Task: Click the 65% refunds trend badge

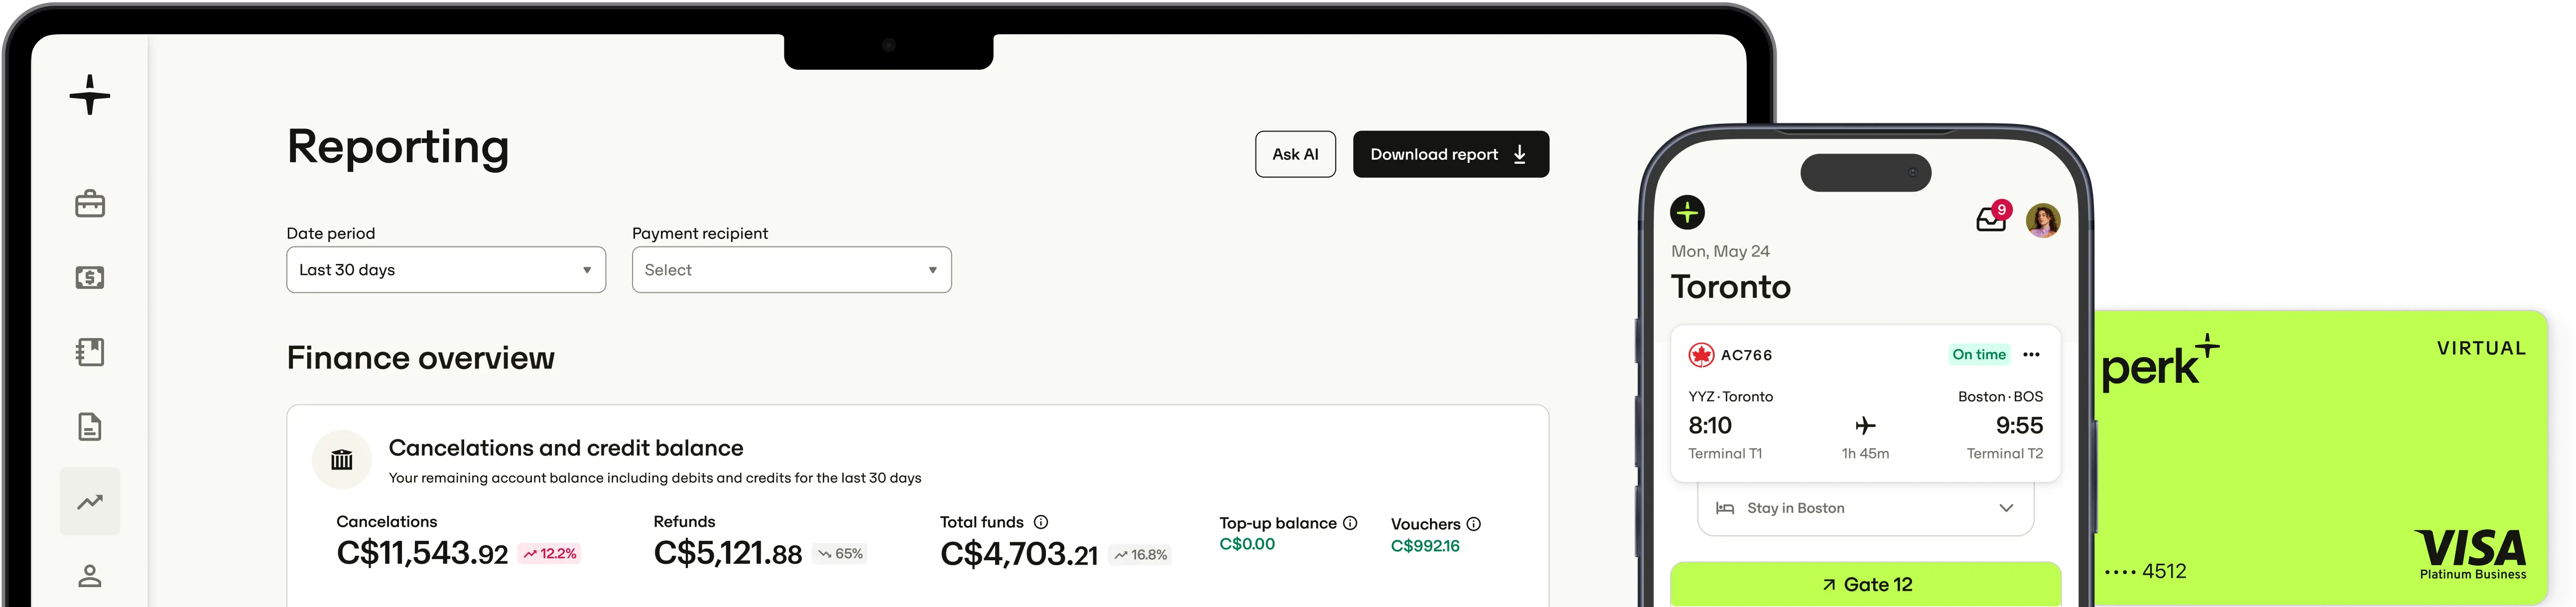Action: (x=840, y=554)
